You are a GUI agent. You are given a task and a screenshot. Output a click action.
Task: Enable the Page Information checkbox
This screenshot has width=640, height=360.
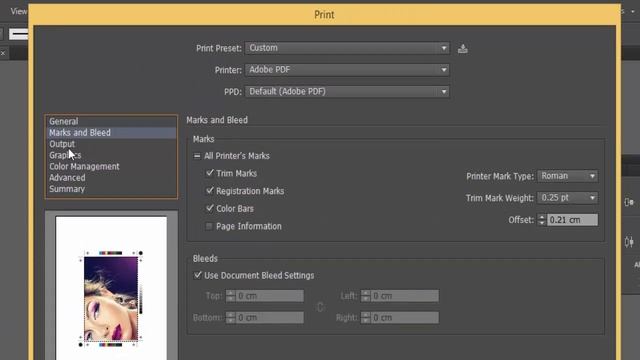pos(209,226)
